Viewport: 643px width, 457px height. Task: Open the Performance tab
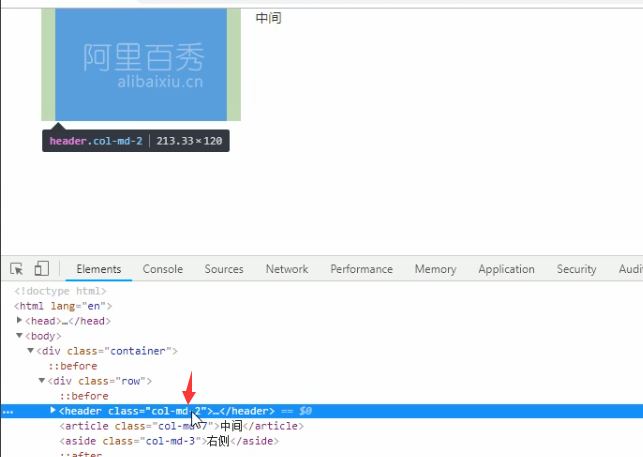362,269
